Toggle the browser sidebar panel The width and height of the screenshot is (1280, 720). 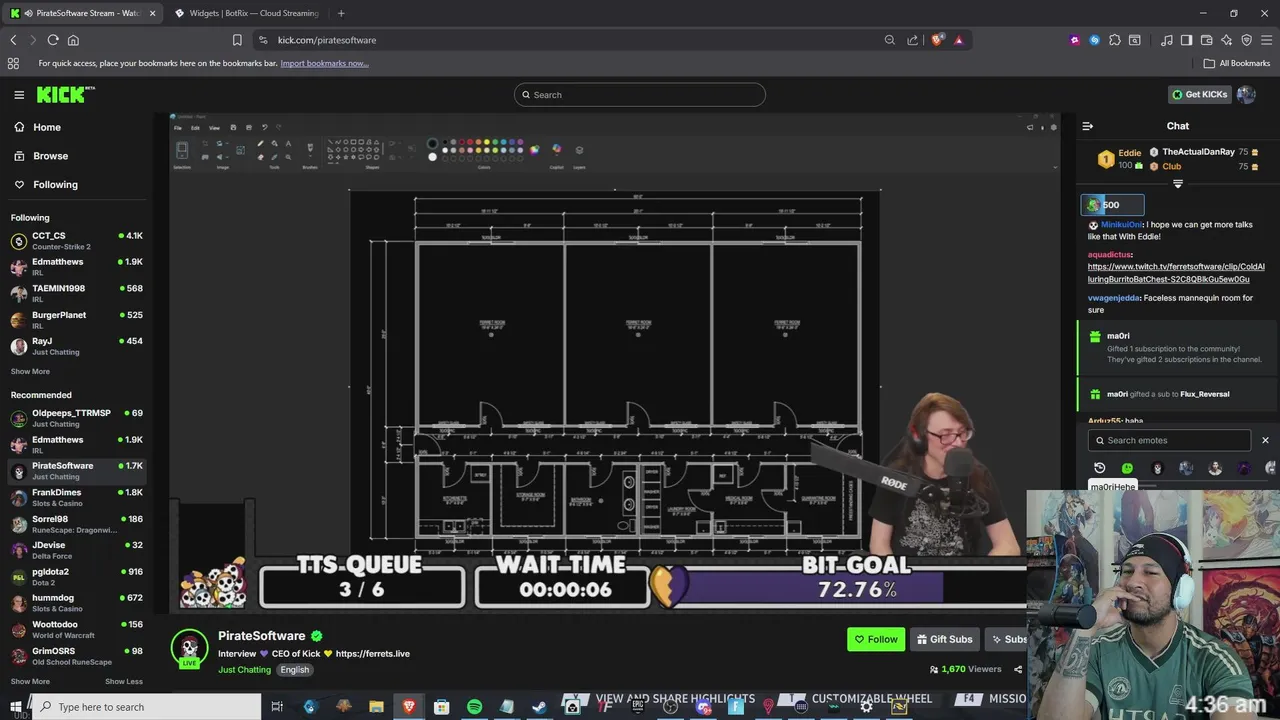[1186, 40]
